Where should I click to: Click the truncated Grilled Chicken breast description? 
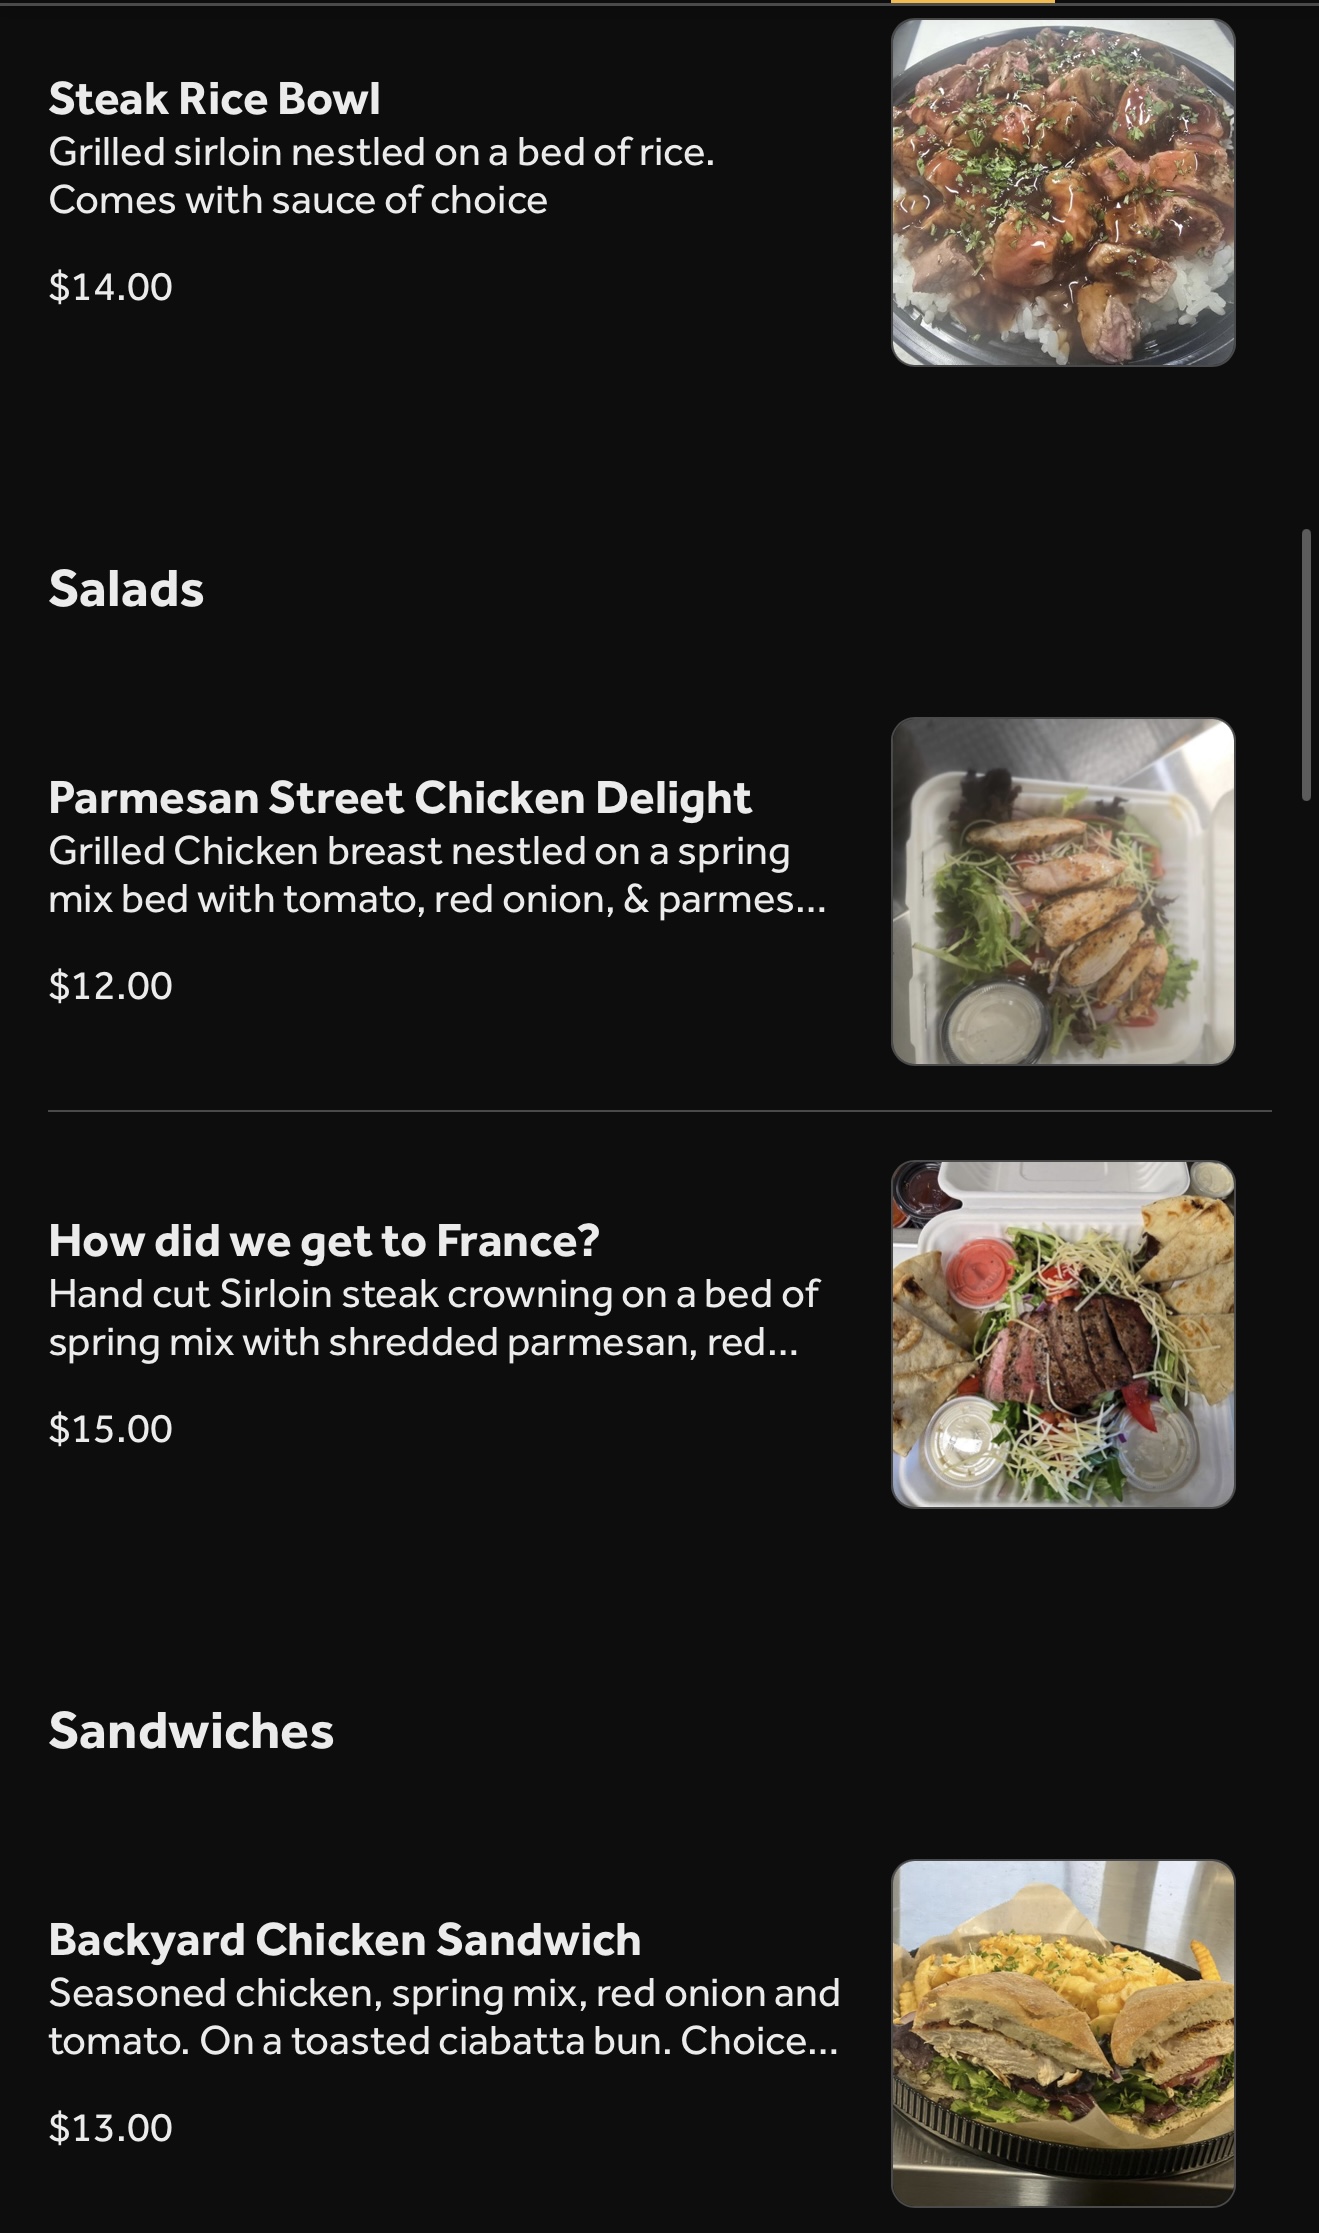437,875
